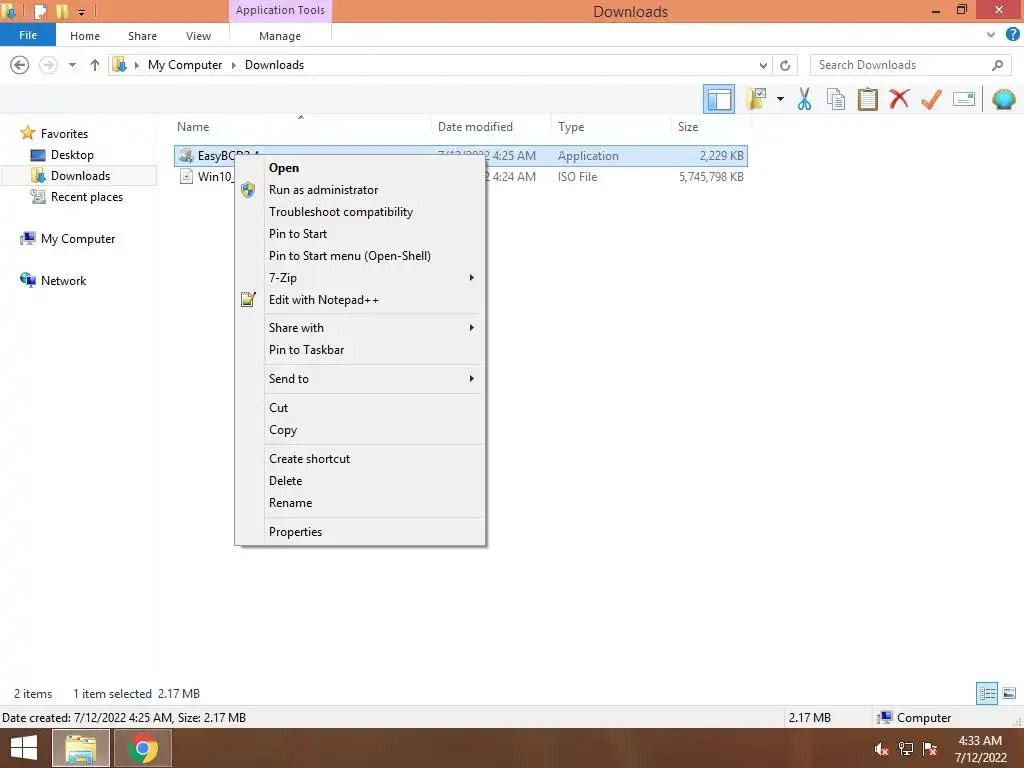
Task: Open the File ribbon tab
Action: pos(28,35)
